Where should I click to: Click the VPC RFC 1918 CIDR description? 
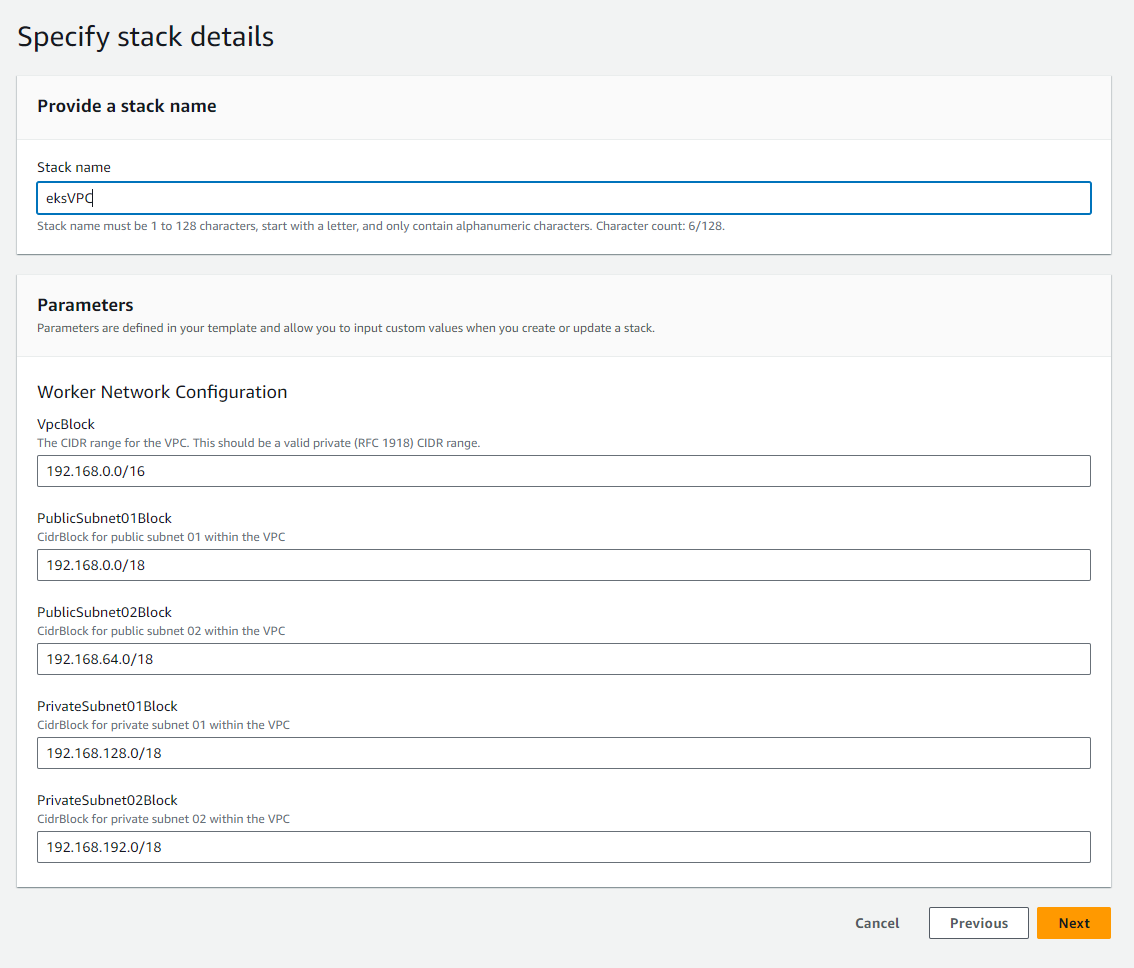259,443
